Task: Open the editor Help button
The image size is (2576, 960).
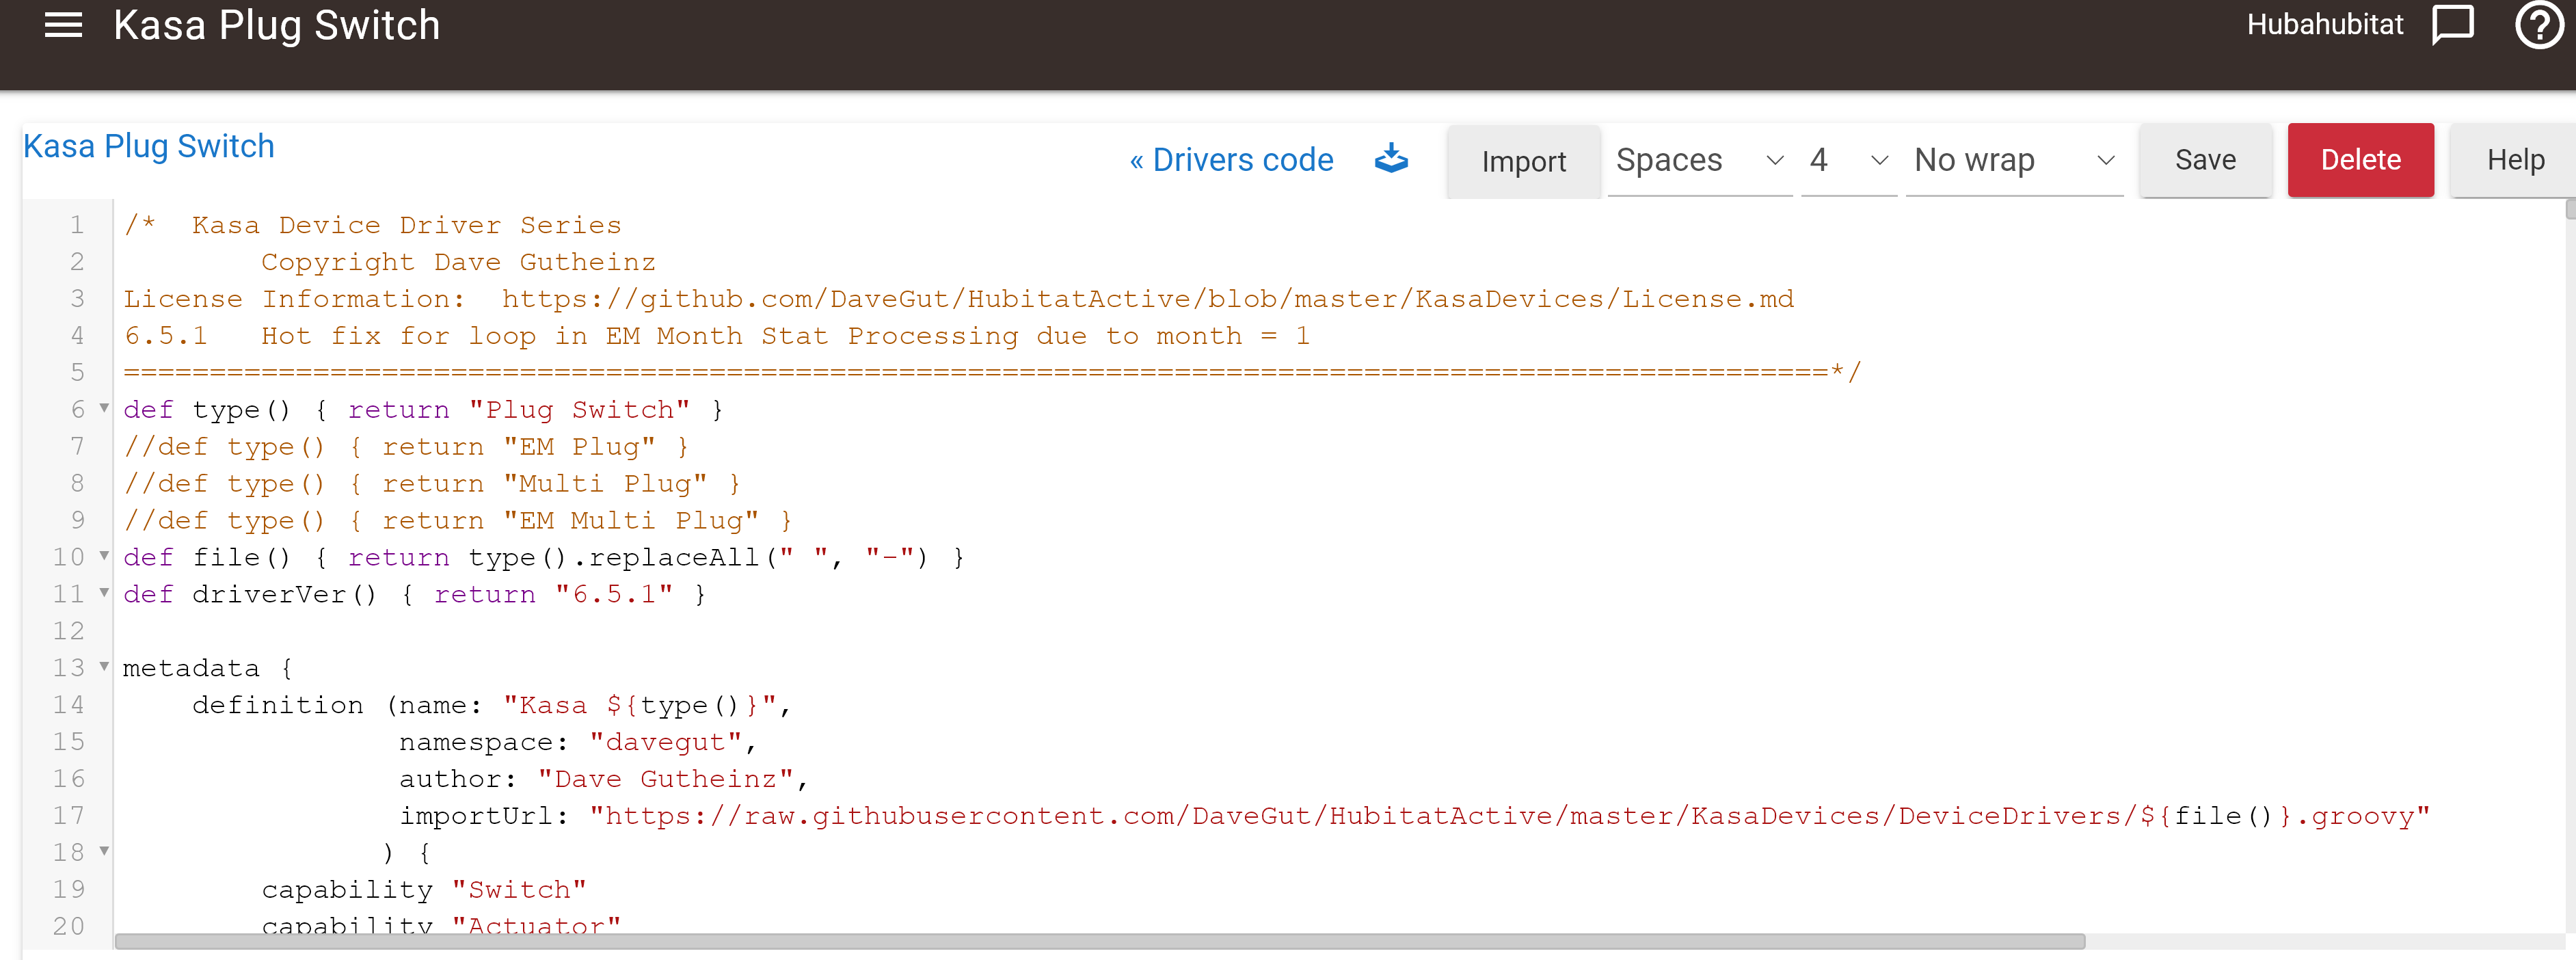Action: 2515,160
